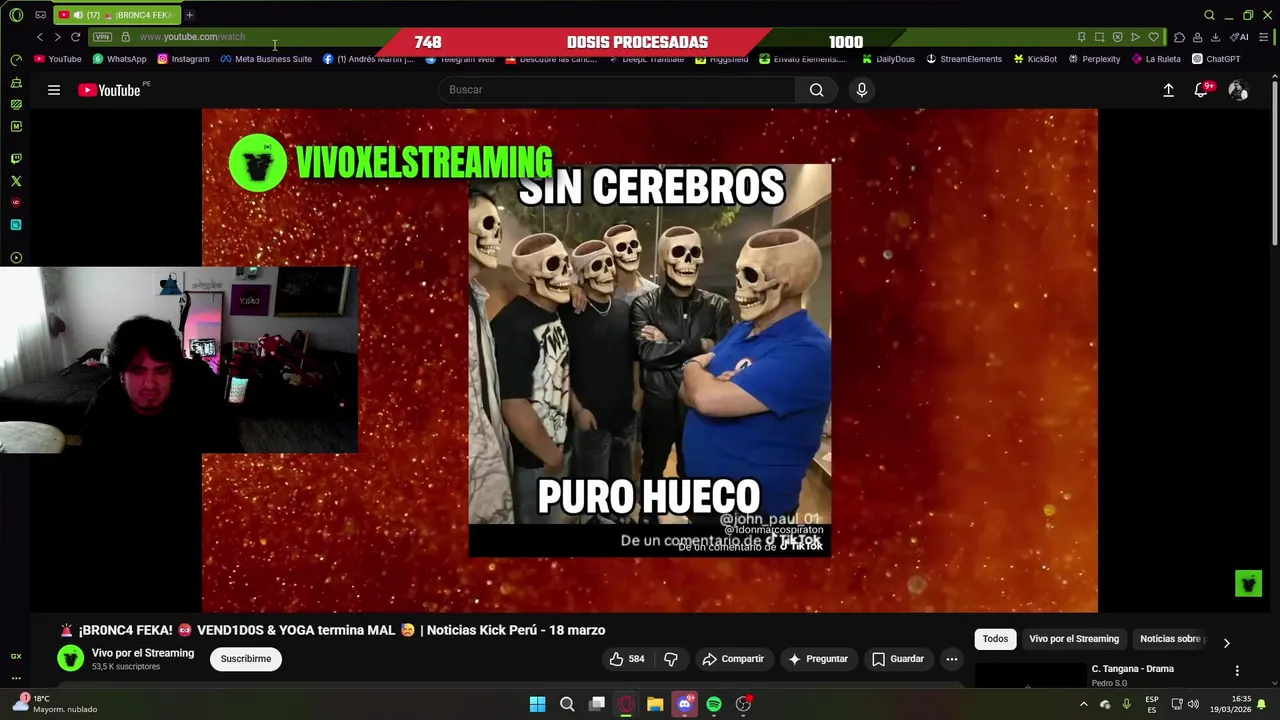
Task: Open GX Corner gamepad icon in tab bar
Action: tap(40, 15)
